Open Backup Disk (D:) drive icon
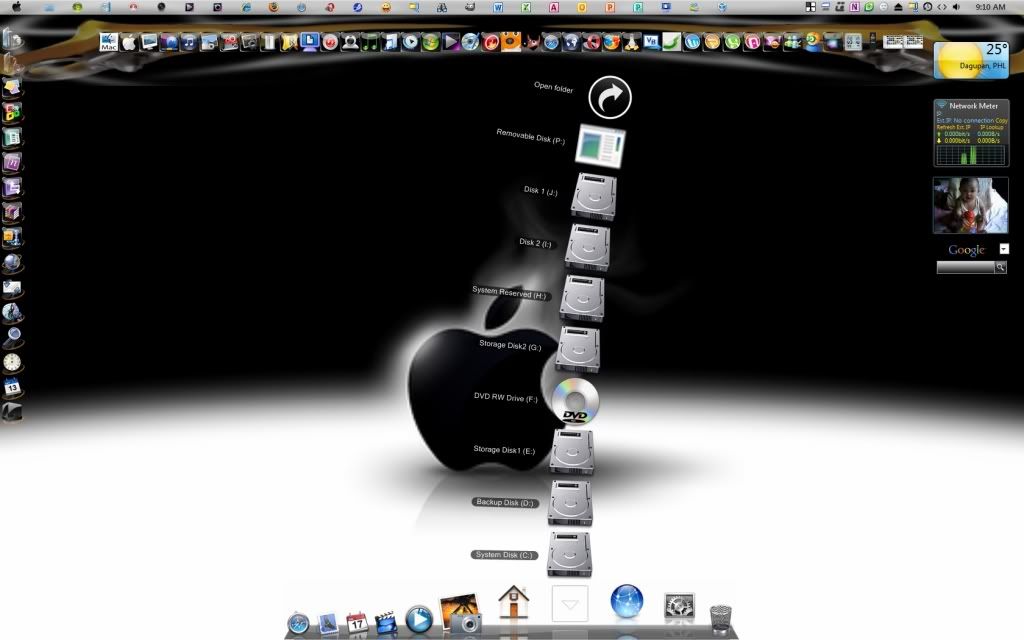This screenshot has width=1024, height=640. (570, 503)
